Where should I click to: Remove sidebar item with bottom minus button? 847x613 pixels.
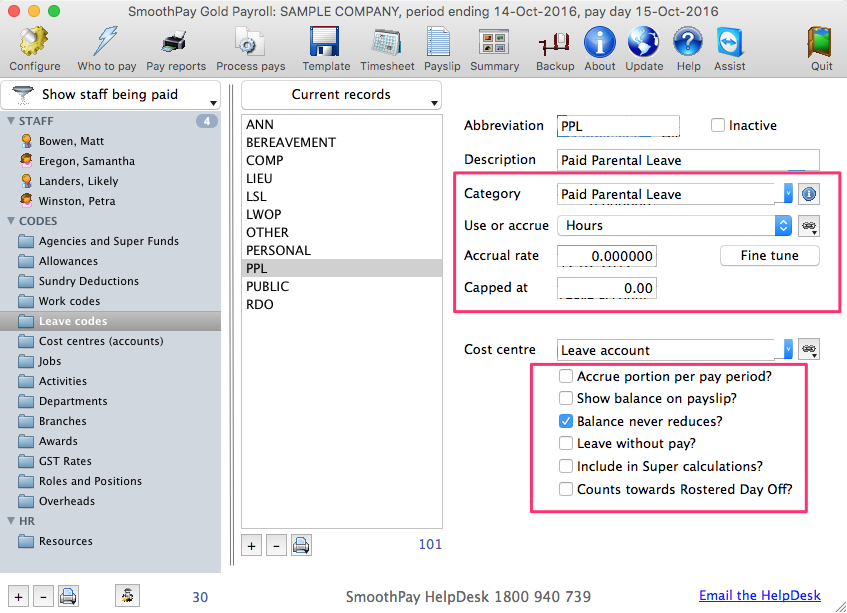43,597
